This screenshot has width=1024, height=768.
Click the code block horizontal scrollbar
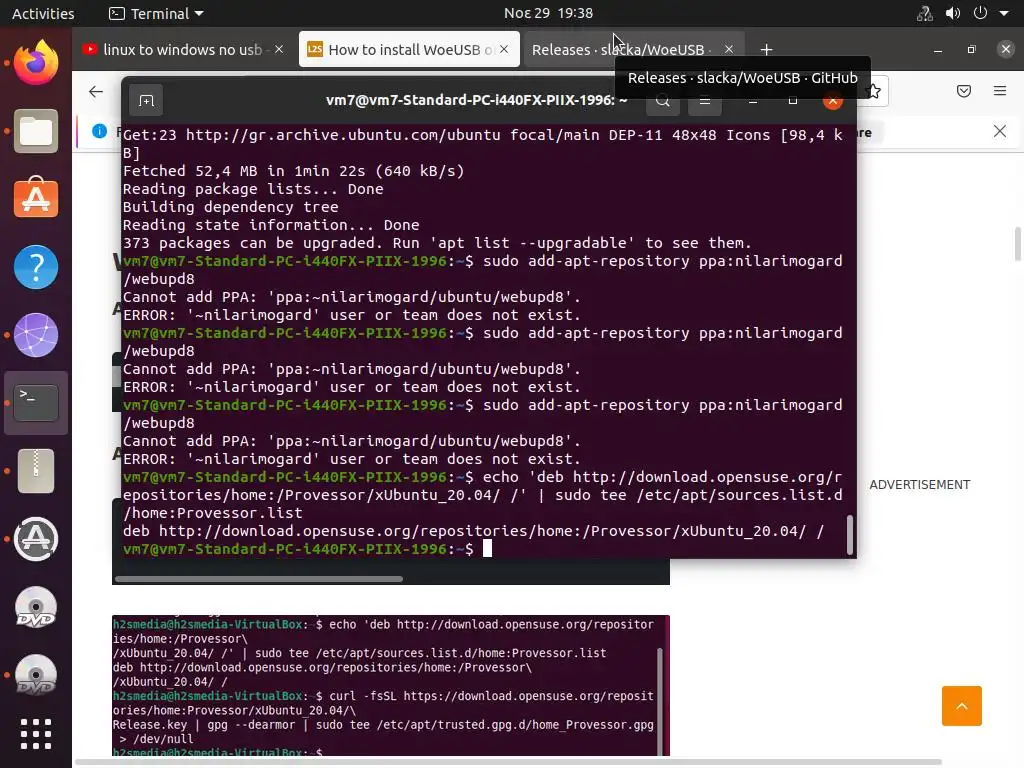click(259, 579)
